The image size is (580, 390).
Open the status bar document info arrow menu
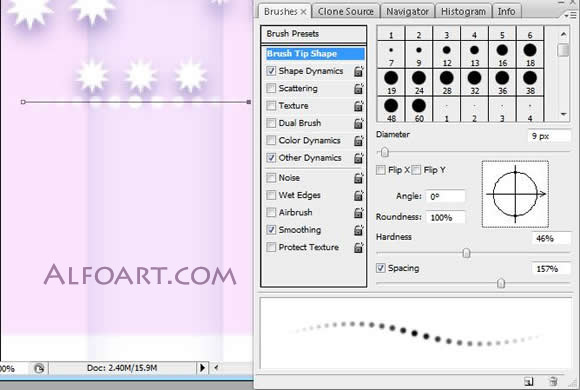202,368
